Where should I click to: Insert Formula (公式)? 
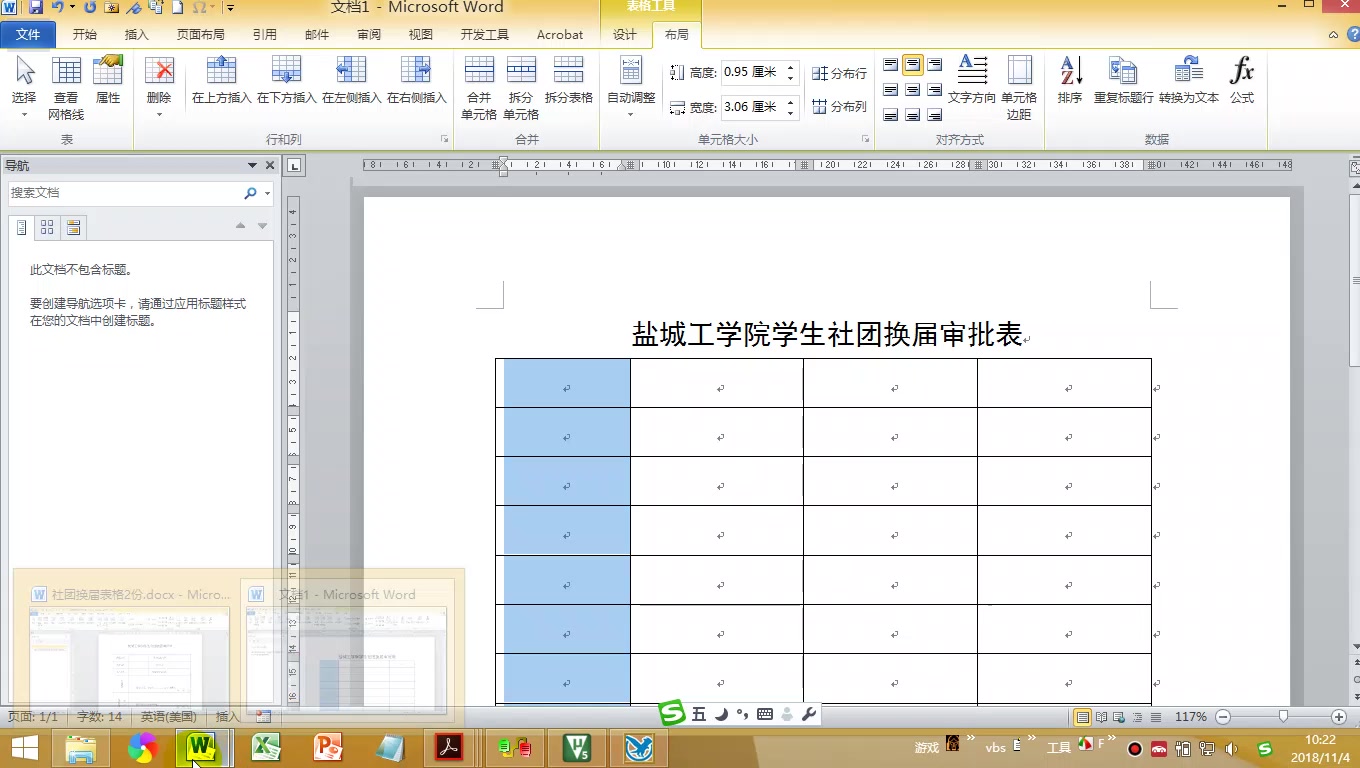coord(1242,80)
